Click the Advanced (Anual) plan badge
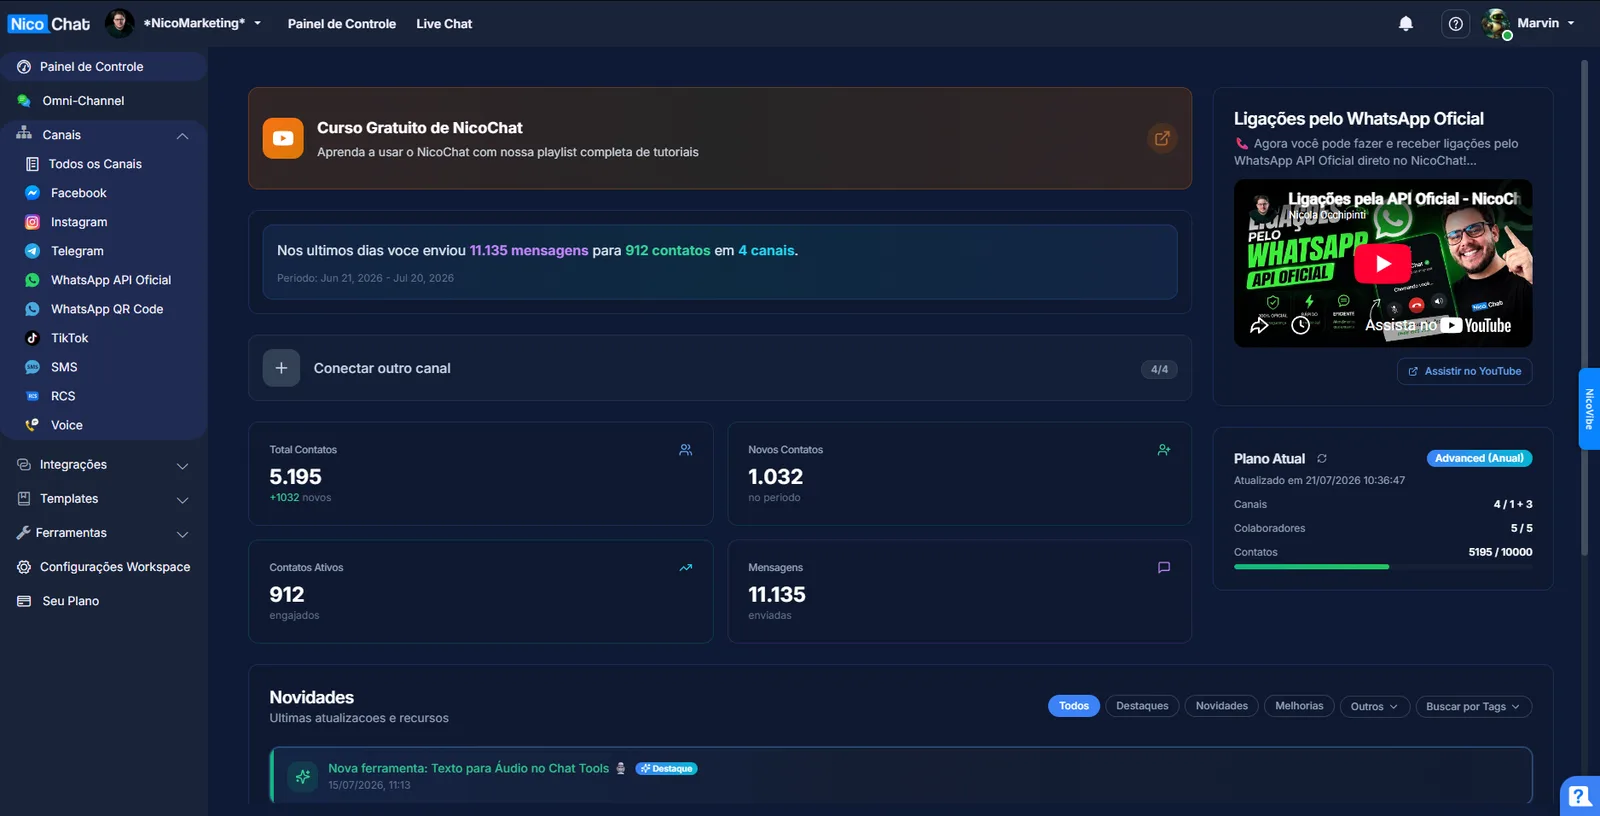 (x=1479, y=458)
